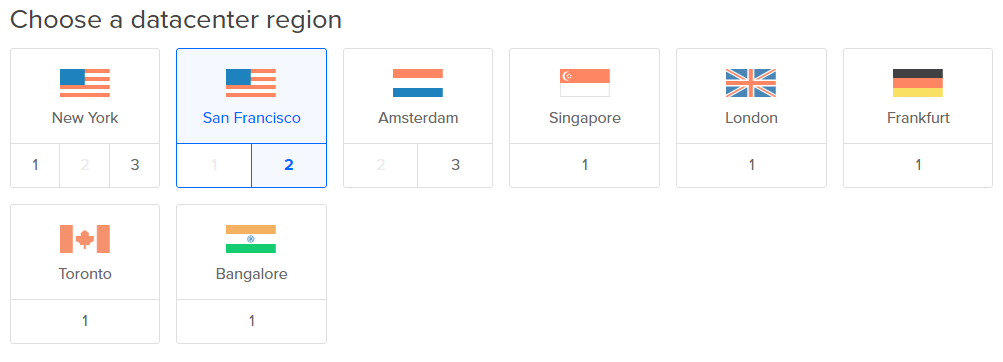Select New York datacenter 1

[x=35, y=165]
